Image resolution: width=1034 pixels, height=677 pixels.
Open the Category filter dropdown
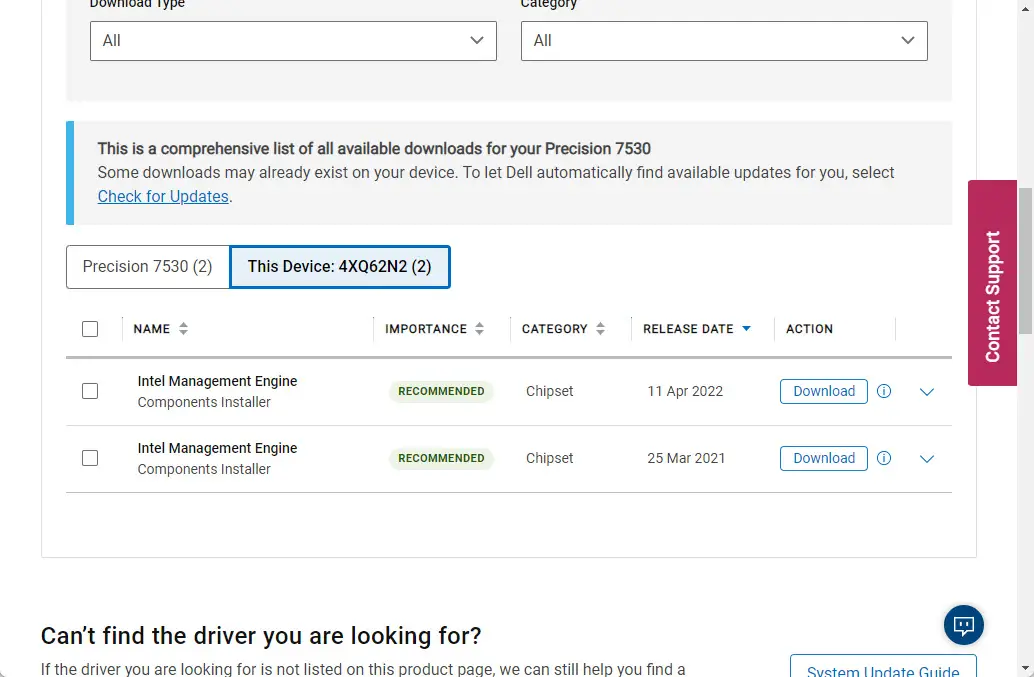click(x=724, y=41)
